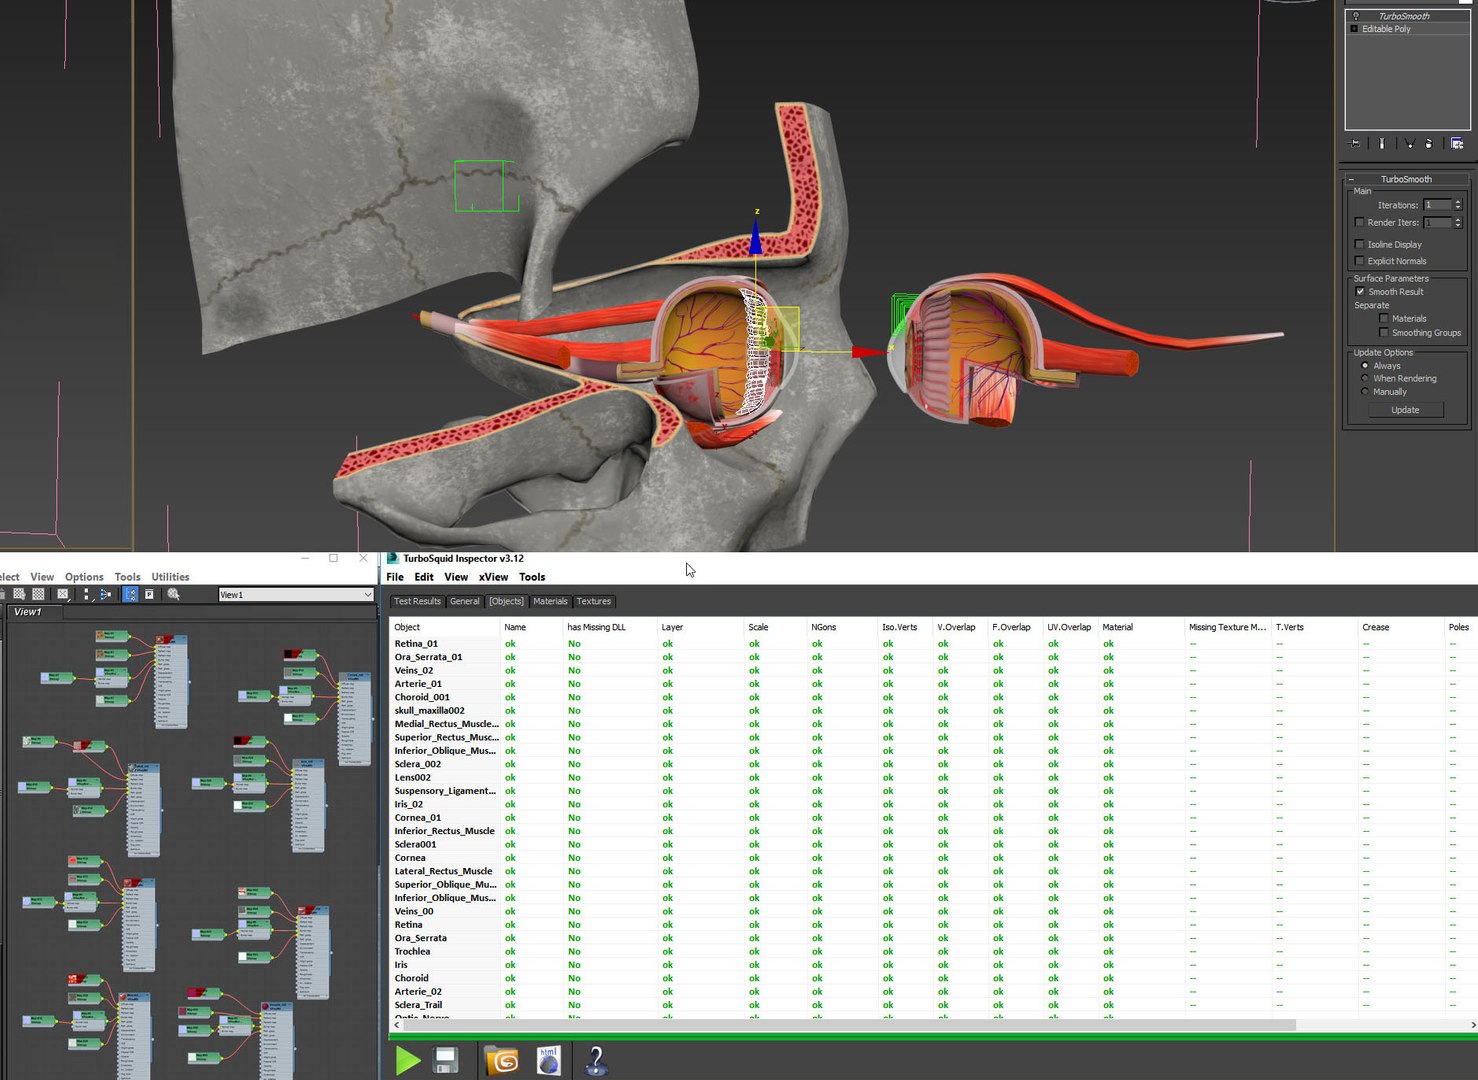Export the report with the html globe icon
Screen dimensions: 1478x1080
click(x=548, y=1060)
